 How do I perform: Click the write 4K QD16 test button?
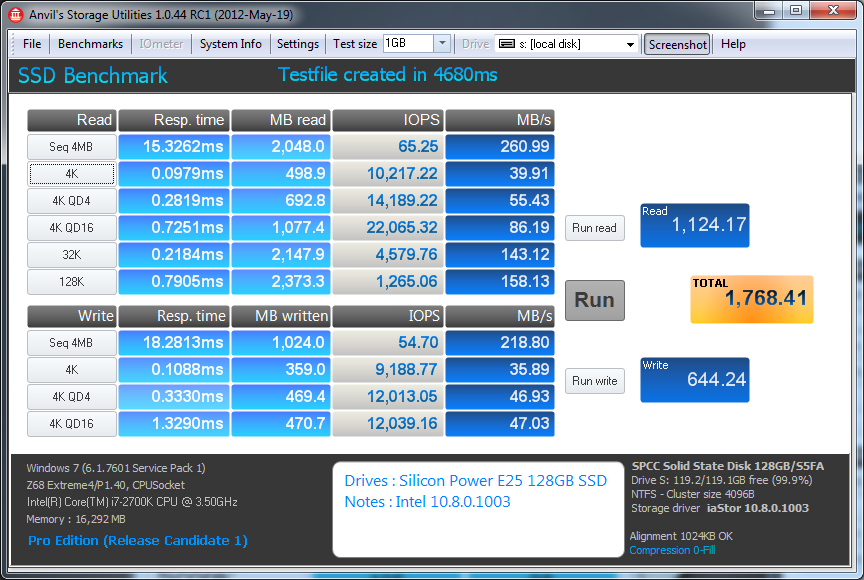point(72,424)
